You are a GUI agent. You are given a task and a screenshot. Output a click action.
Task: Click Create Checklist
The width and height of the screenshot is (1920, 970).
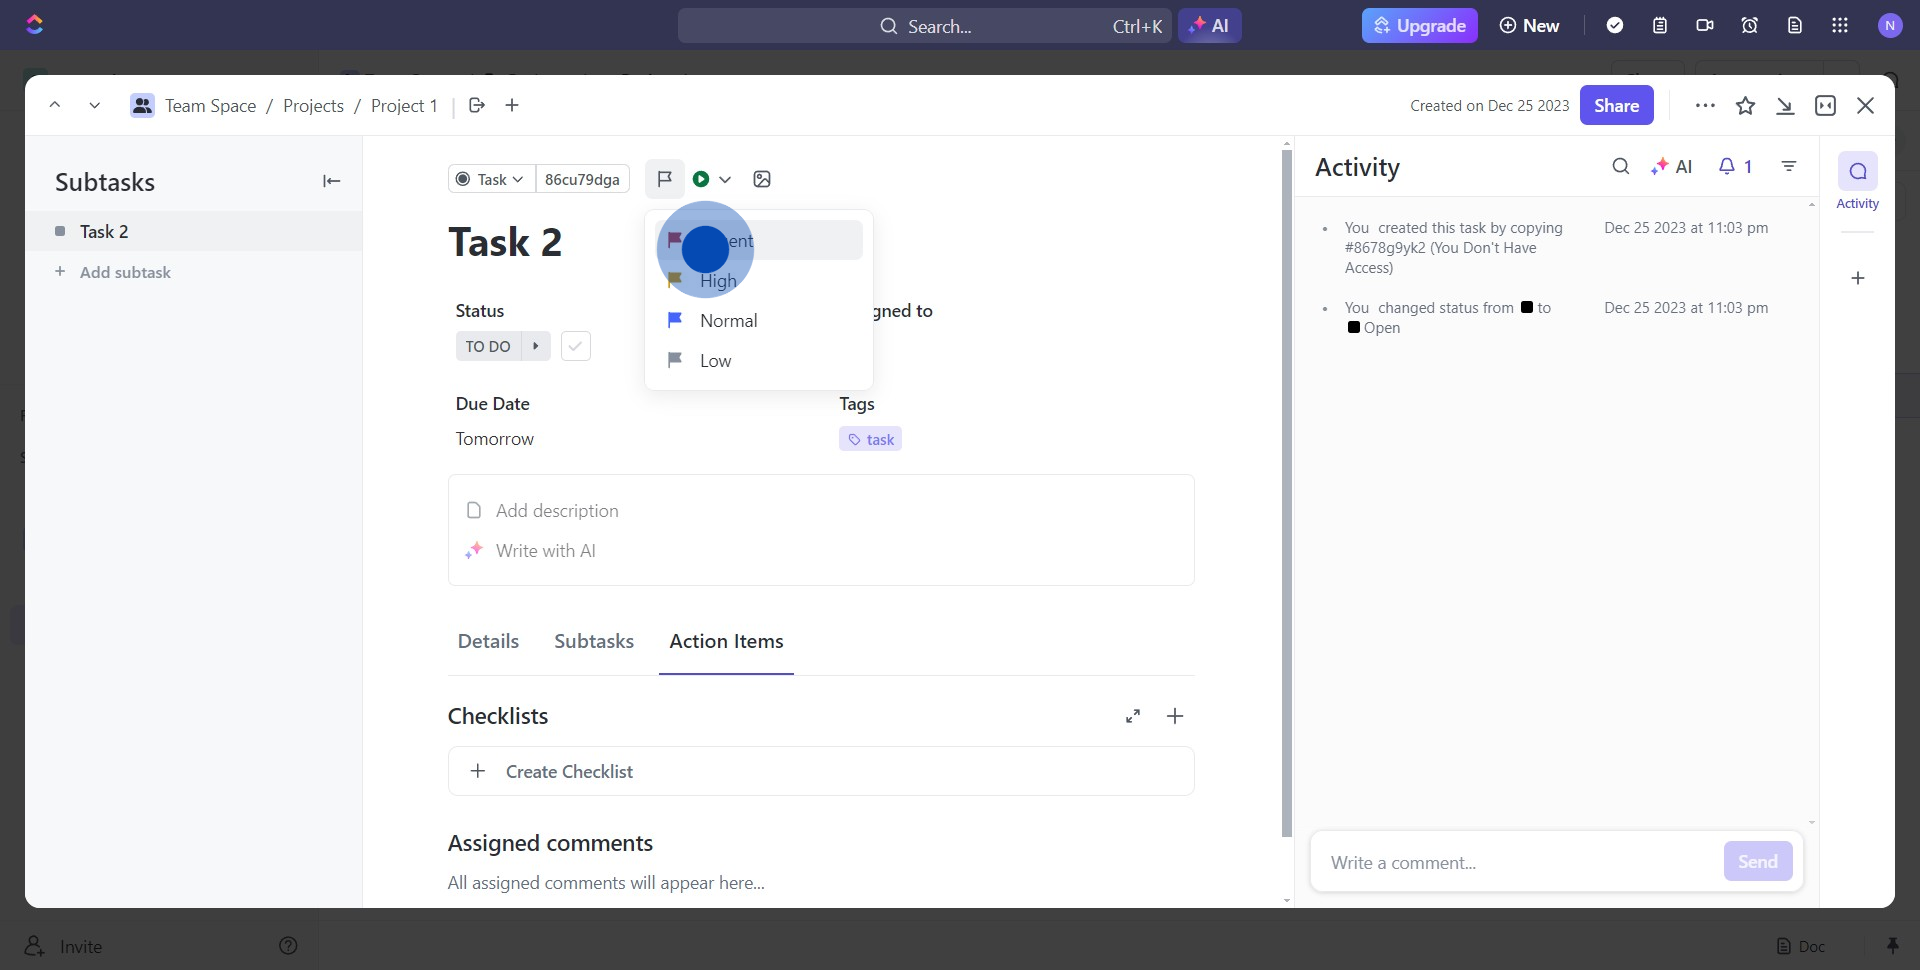click(569, 772)
